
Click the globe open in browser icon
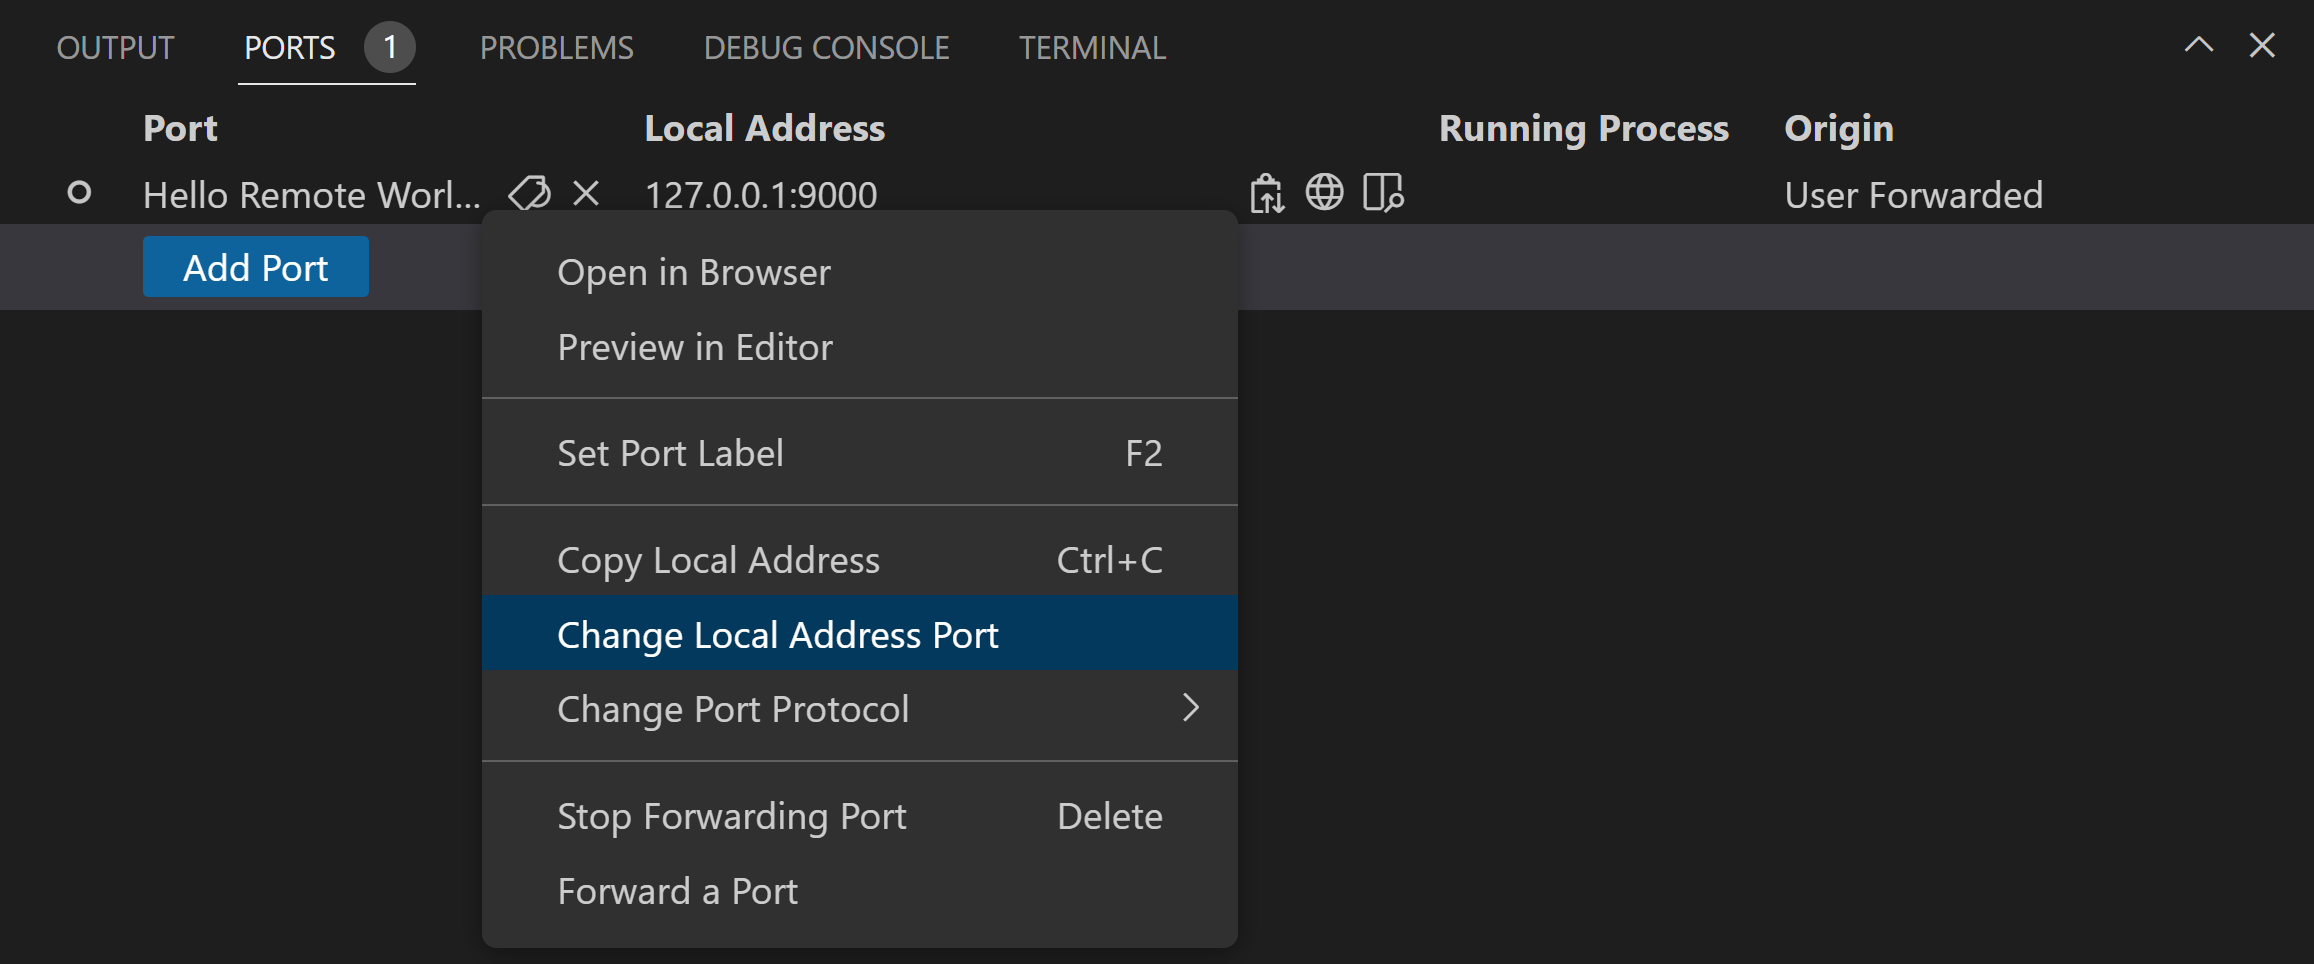tap(1324, 192)
